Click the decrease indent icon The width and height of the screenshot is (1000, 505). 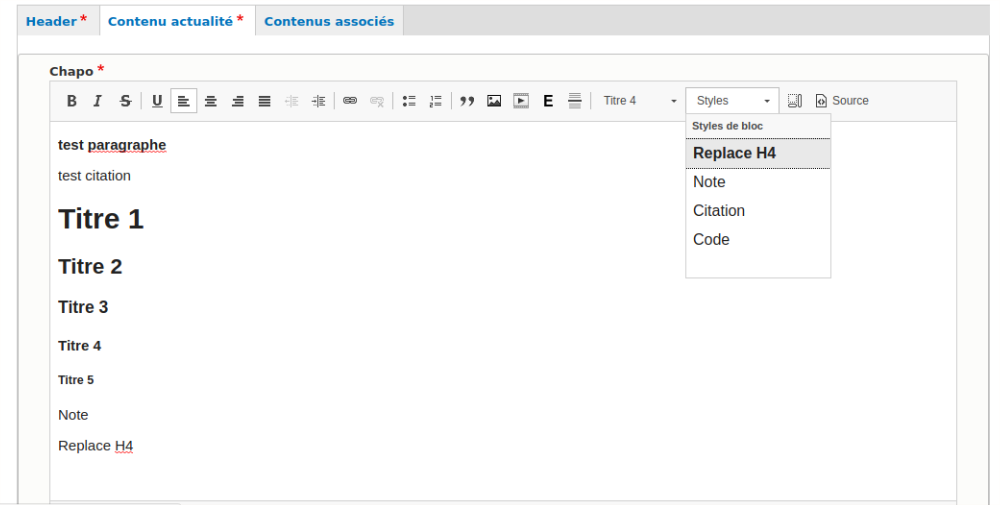pos(291,101)
